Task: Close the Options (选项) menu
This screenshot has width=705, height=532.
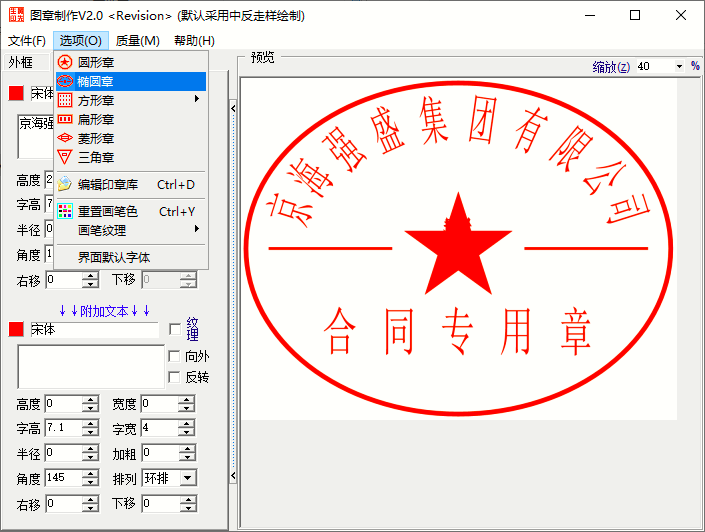Action: tap(80, 41)
